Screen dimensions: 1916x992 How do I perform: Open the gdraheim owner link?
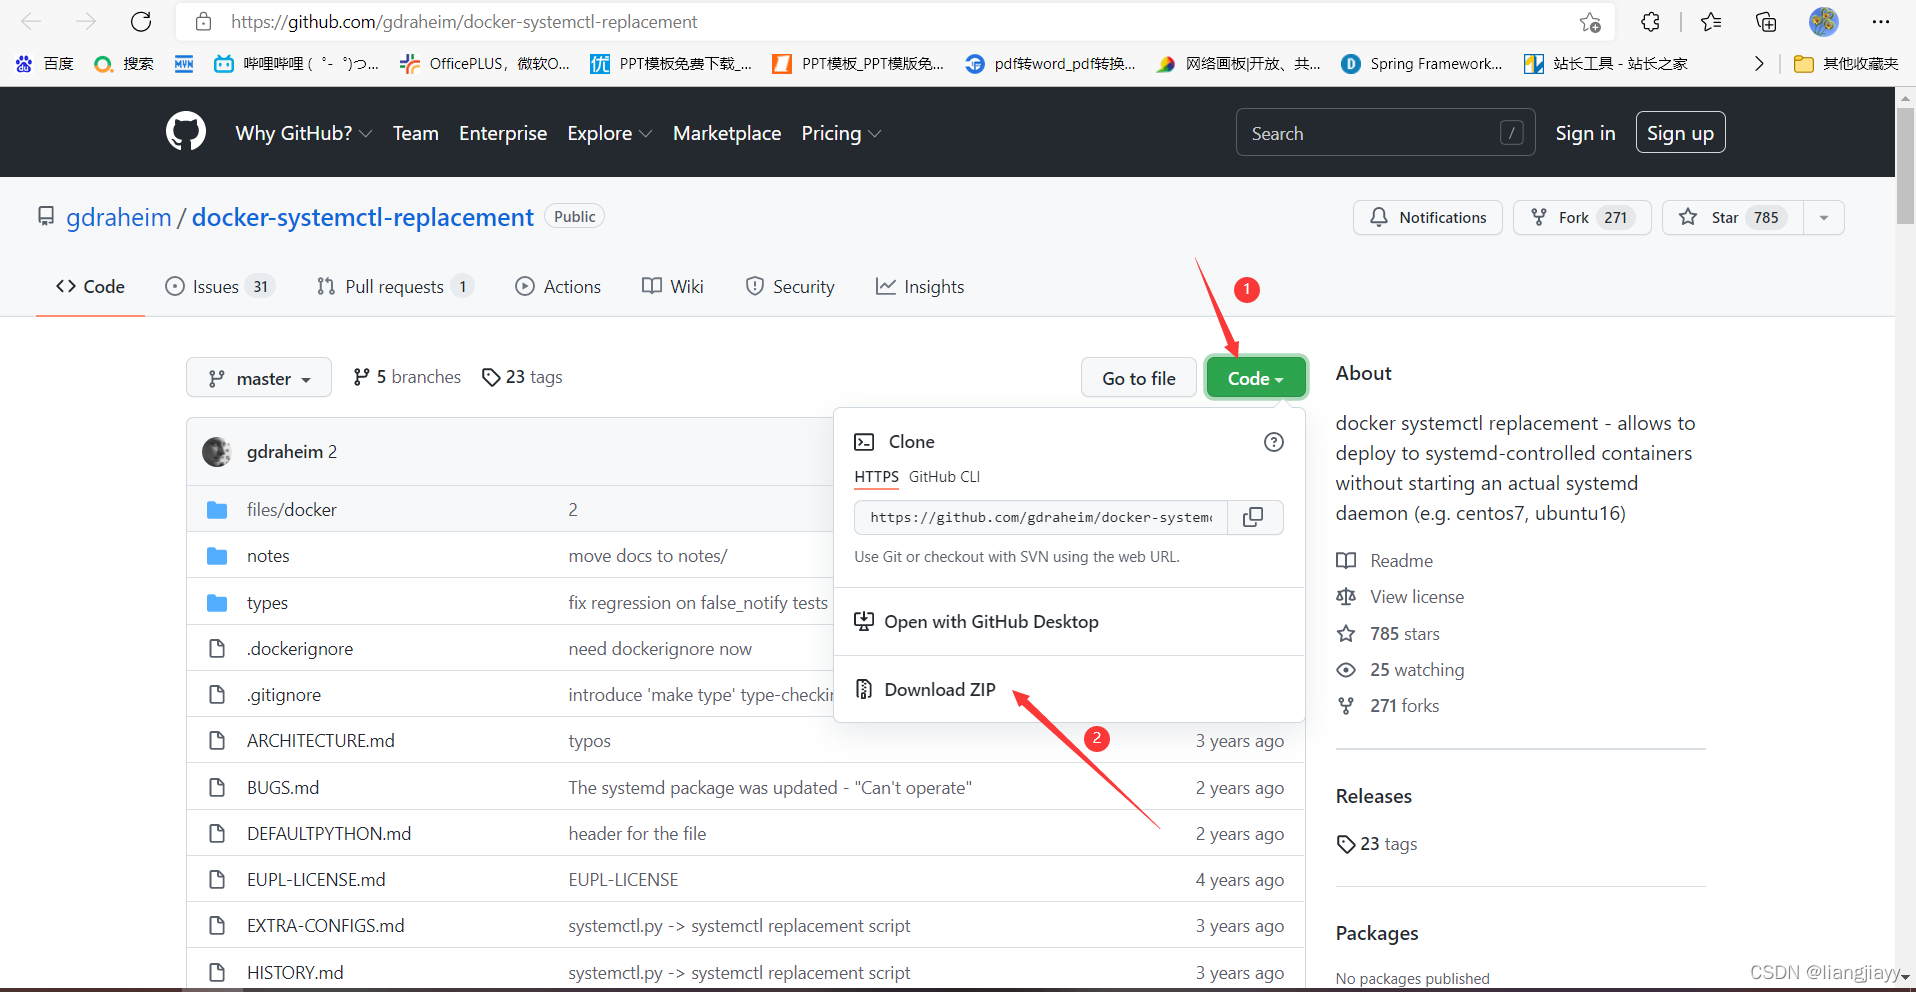coord(119,217)
